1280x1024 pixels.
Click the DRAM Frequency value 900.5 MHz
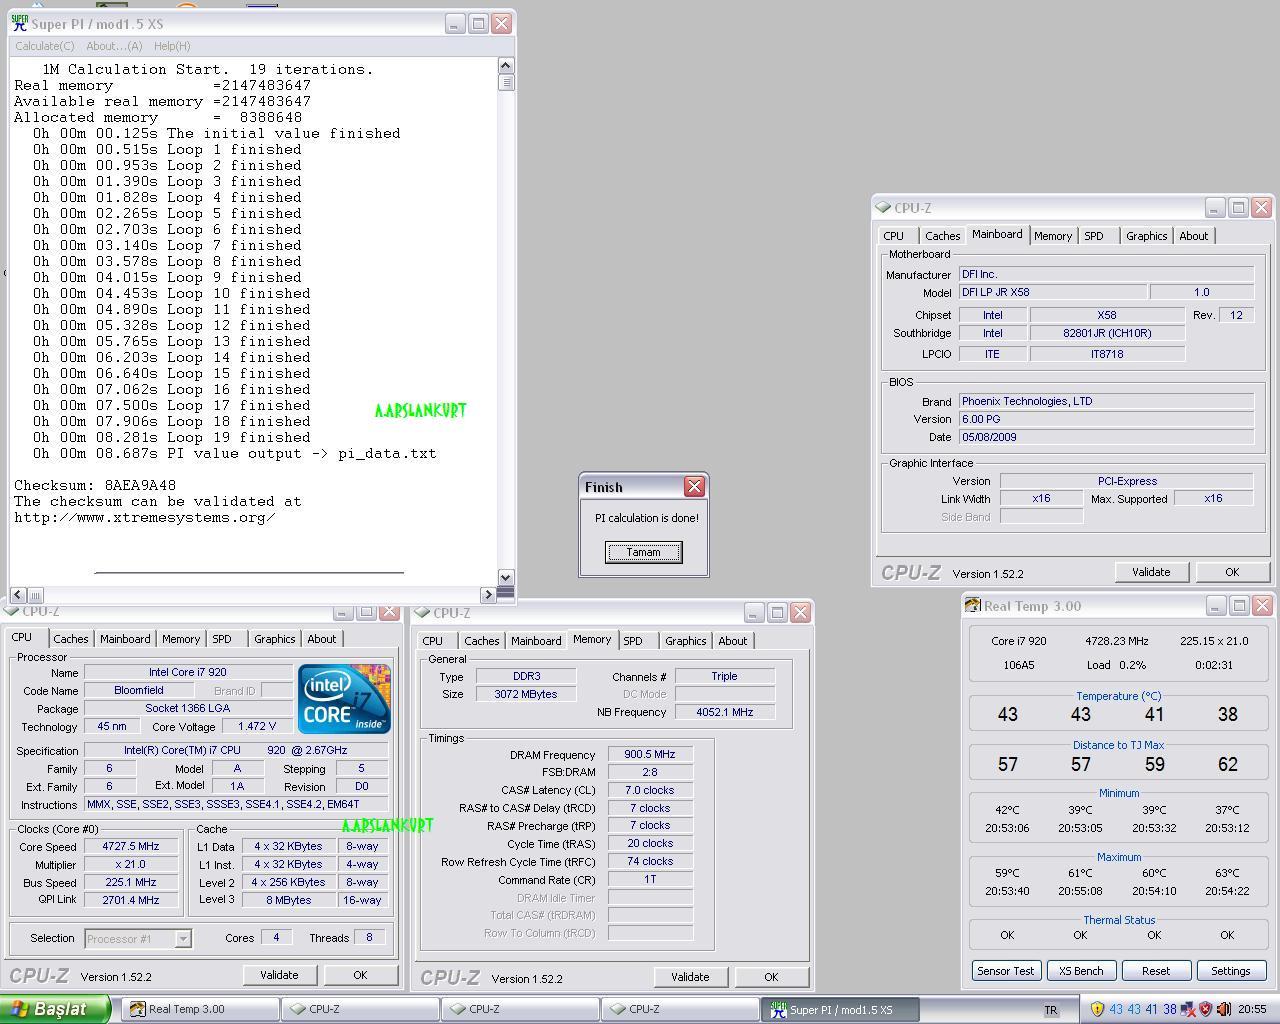[650, 755]
